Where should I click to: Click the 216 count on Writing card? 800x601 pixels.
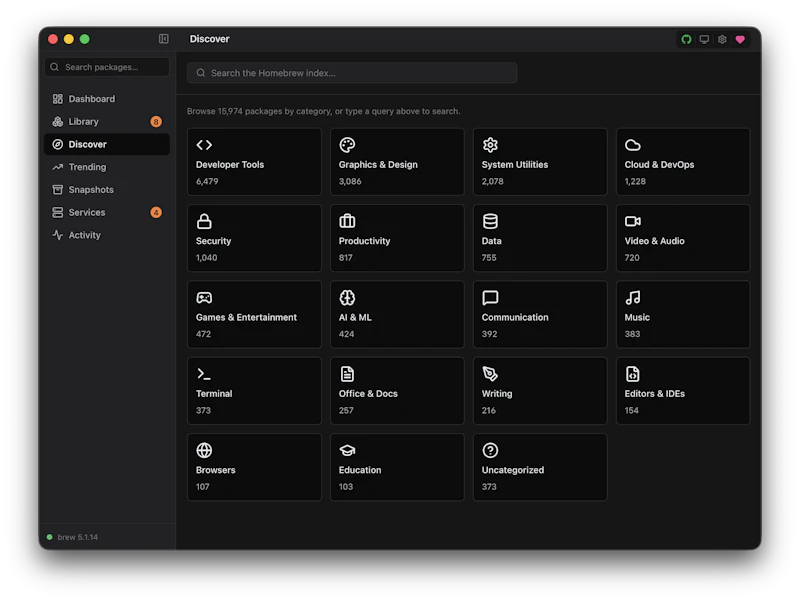click(x=489, y=411)
